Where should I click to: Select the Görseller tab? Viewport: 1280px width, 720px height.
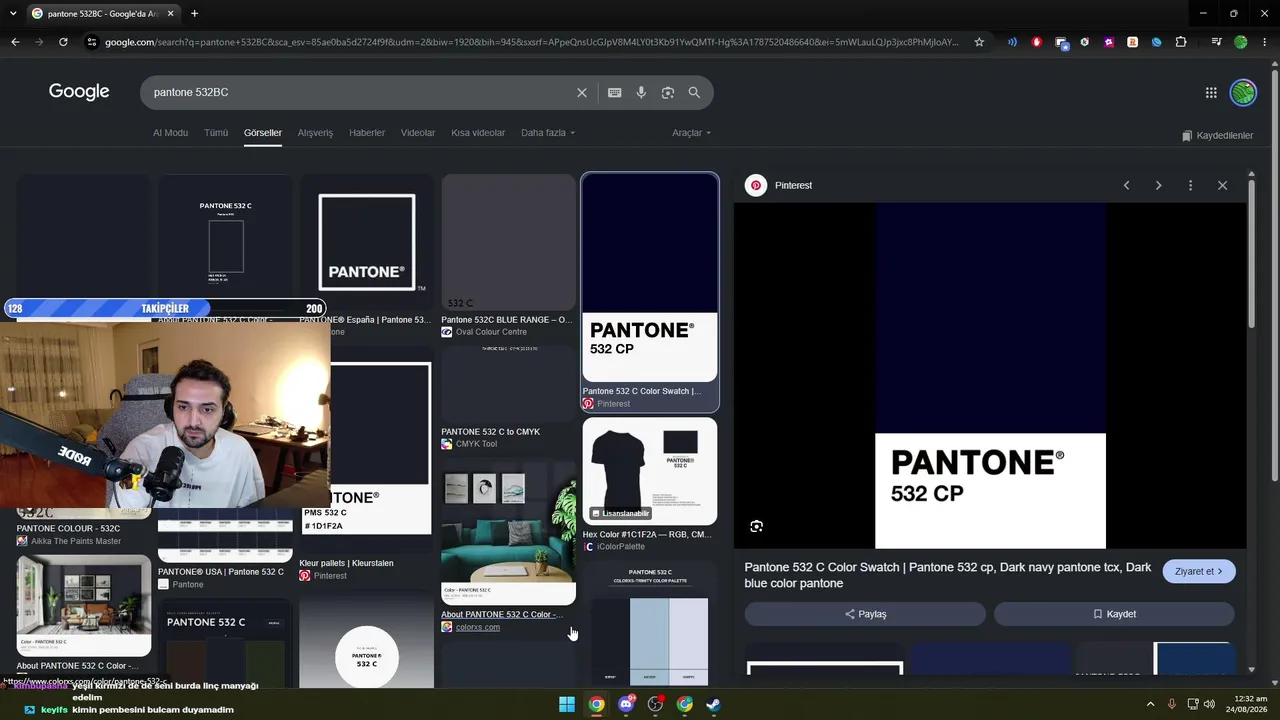[263, 133]
